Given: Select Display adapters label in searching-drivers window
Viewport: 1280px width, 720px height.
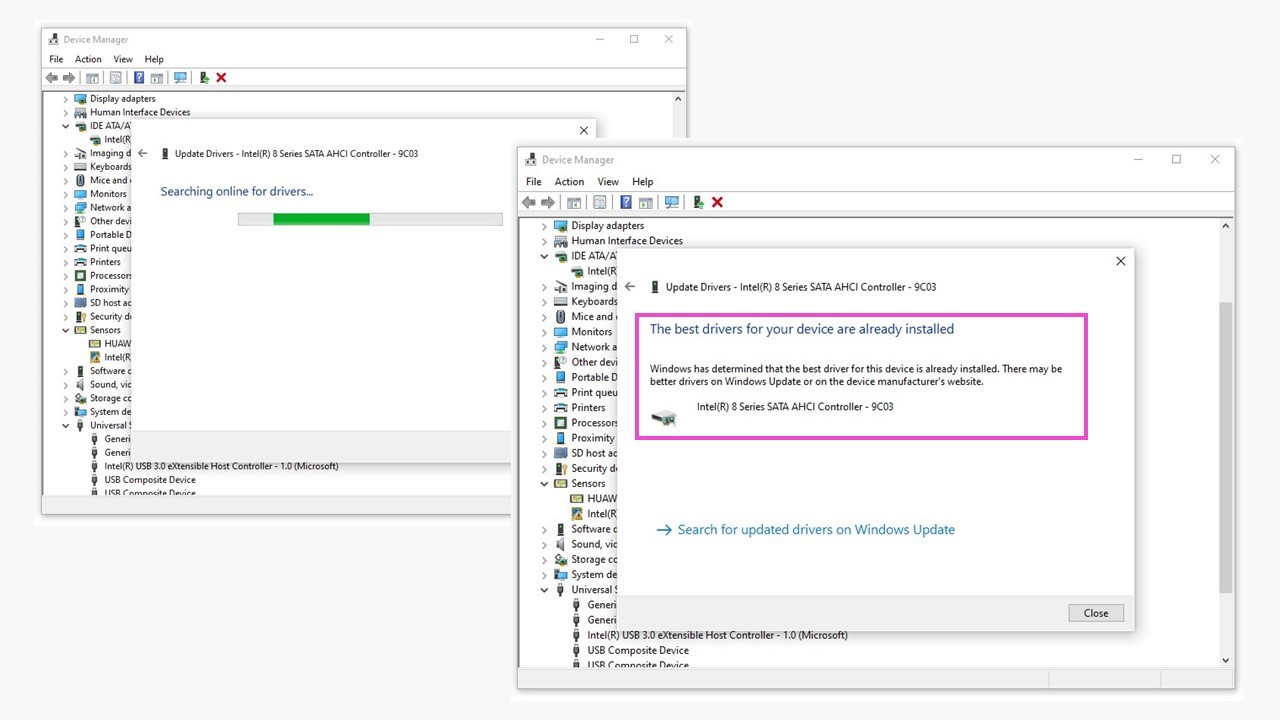Looking at the screenshot, I should click(x=122, y=99).
